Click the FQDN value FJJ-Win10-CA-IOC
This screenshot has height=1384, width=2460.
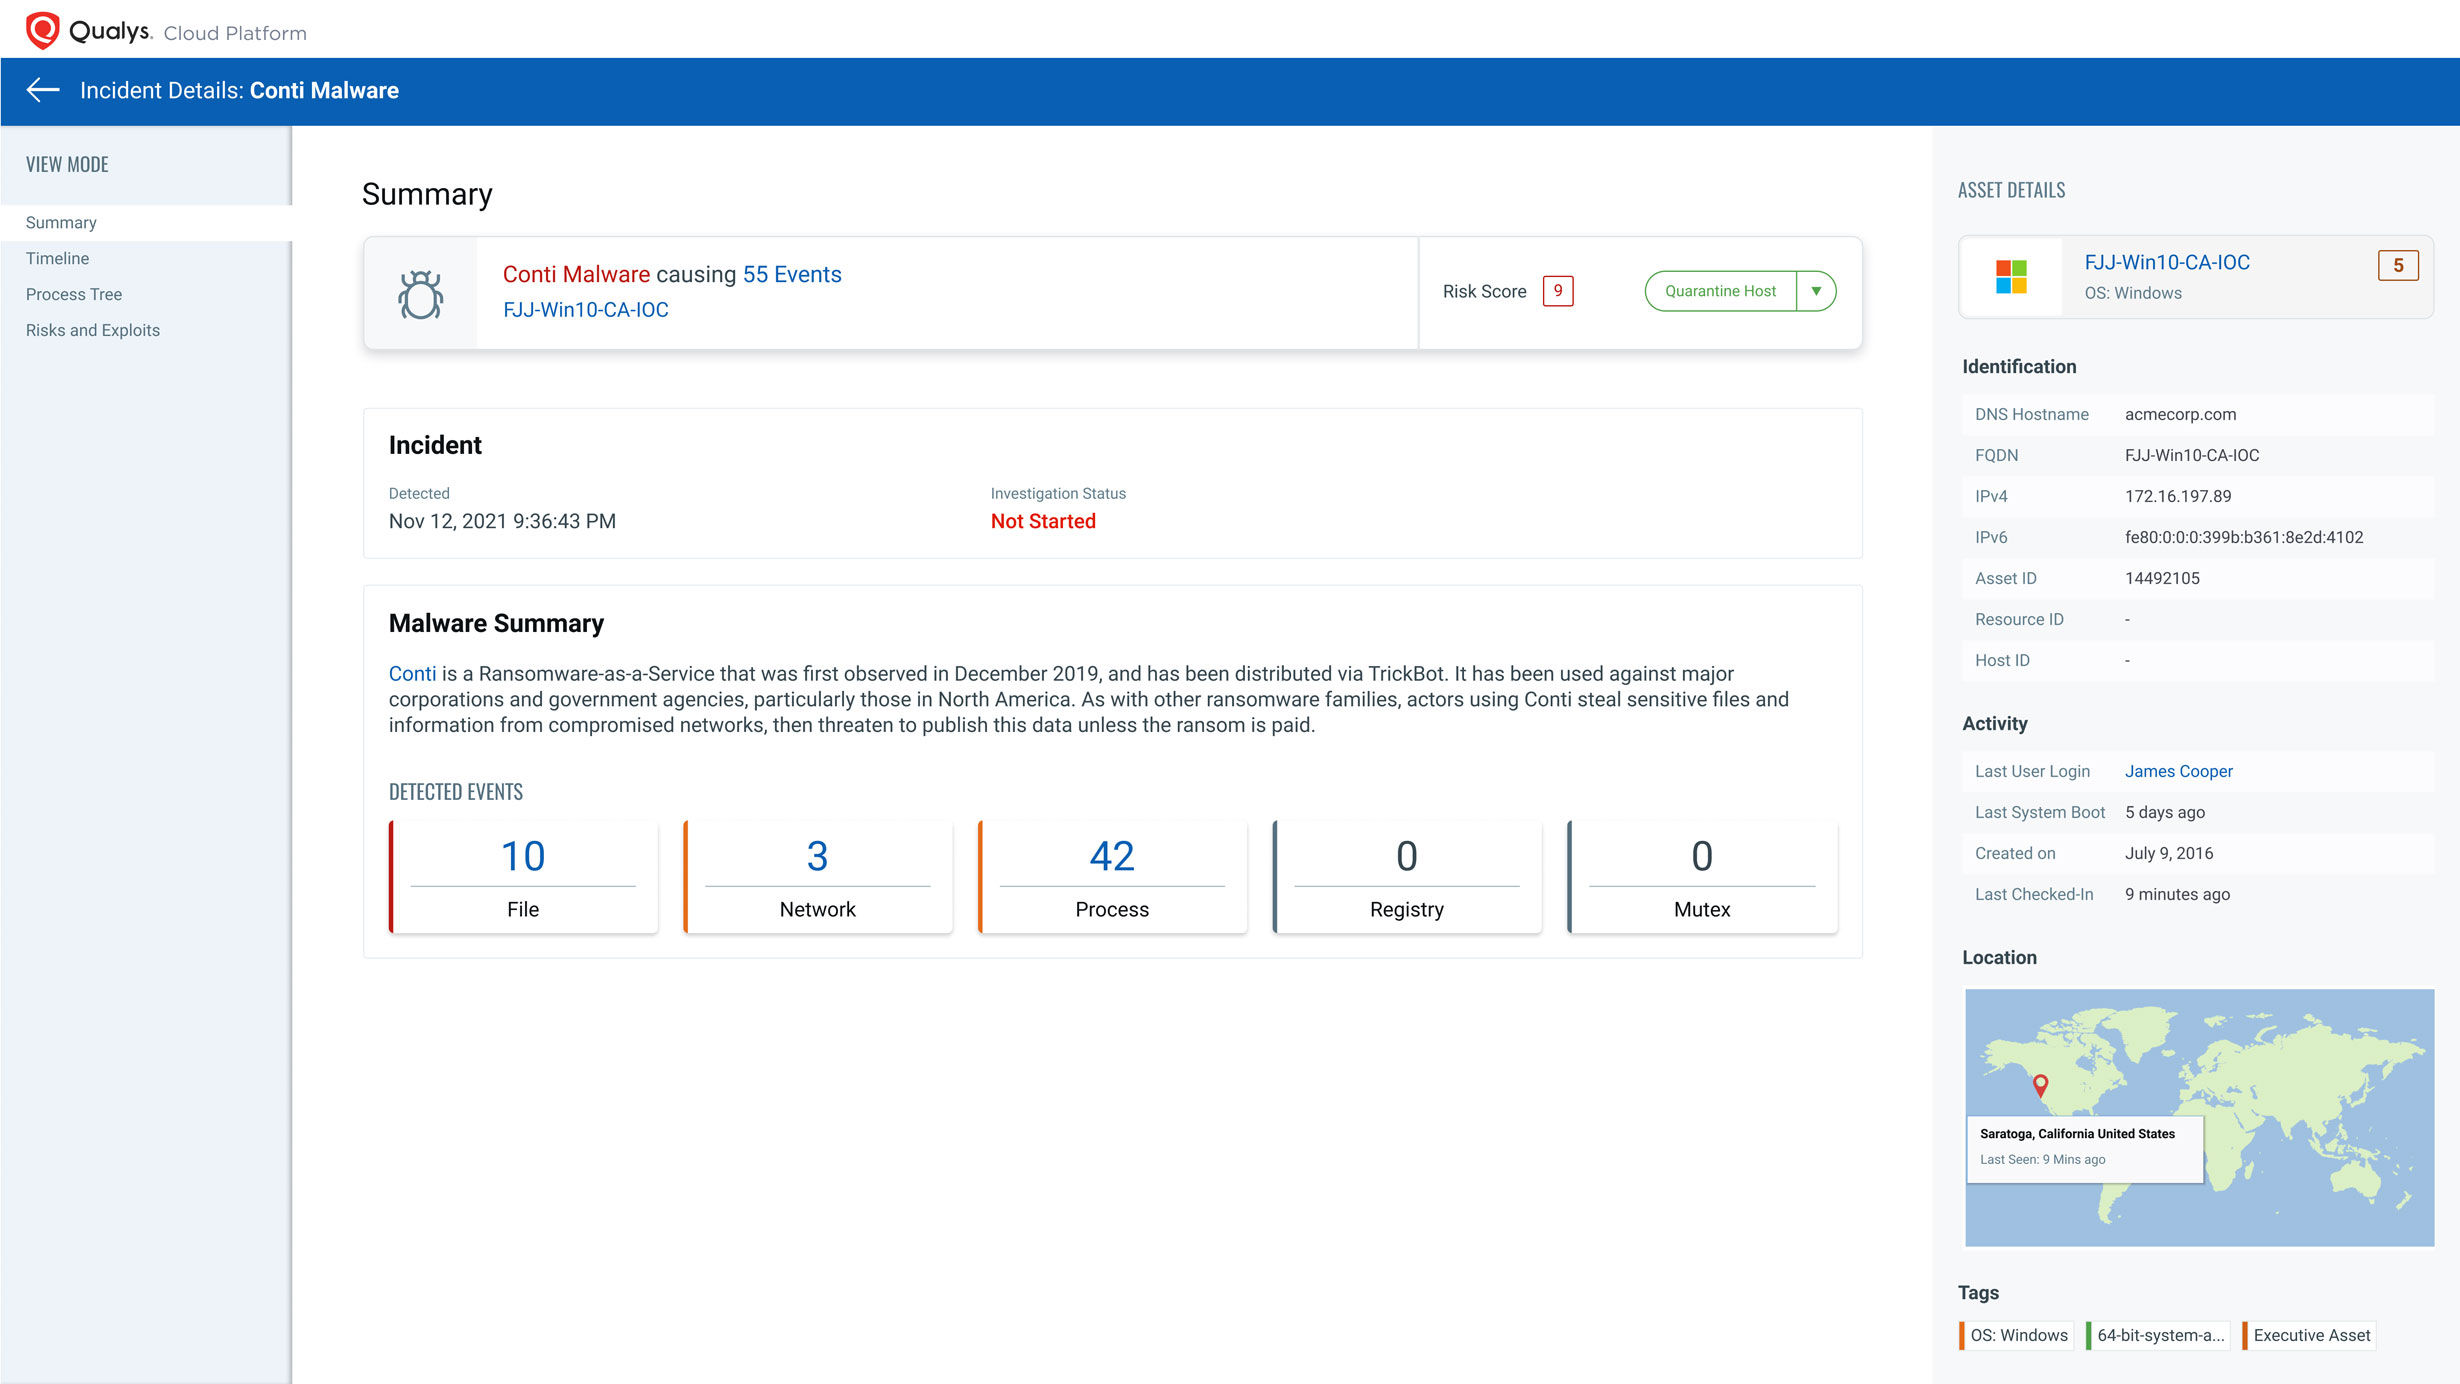(x=2191, y=455)
